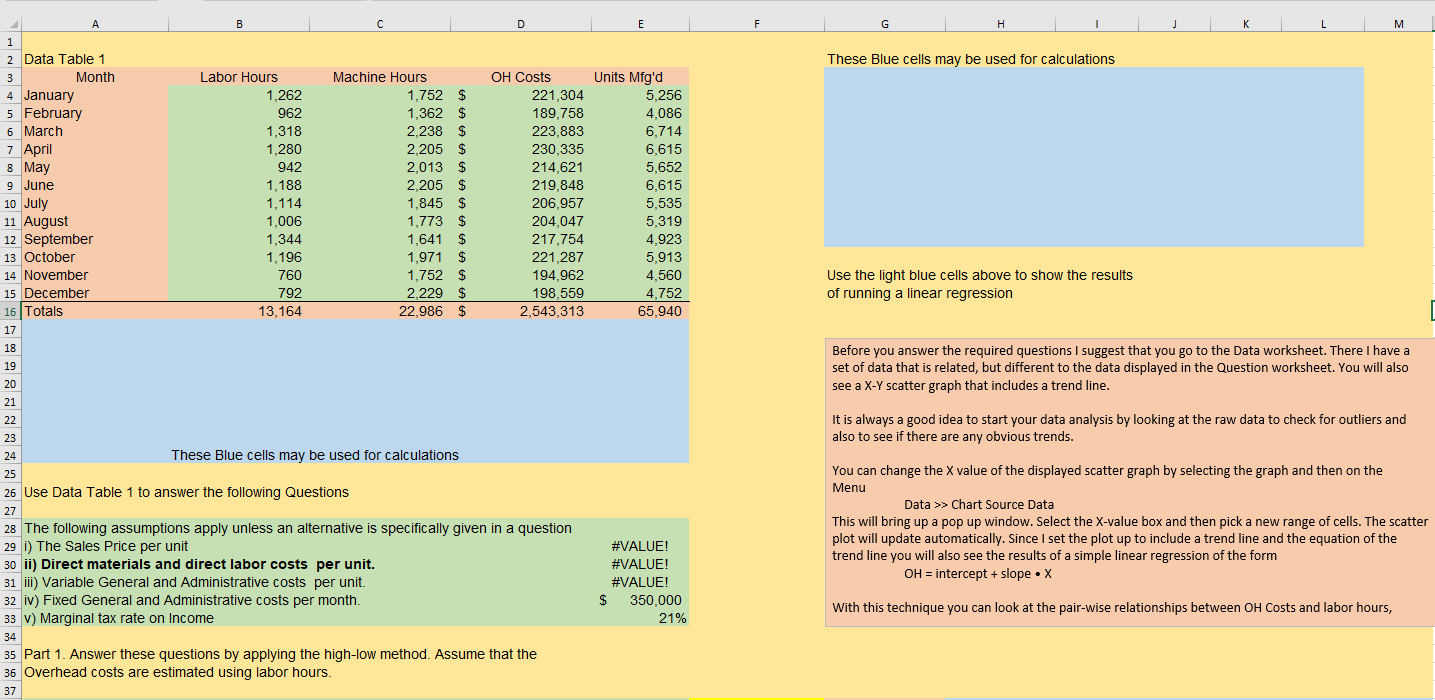
Task: Select column header M
Action: pos(1398,22)
